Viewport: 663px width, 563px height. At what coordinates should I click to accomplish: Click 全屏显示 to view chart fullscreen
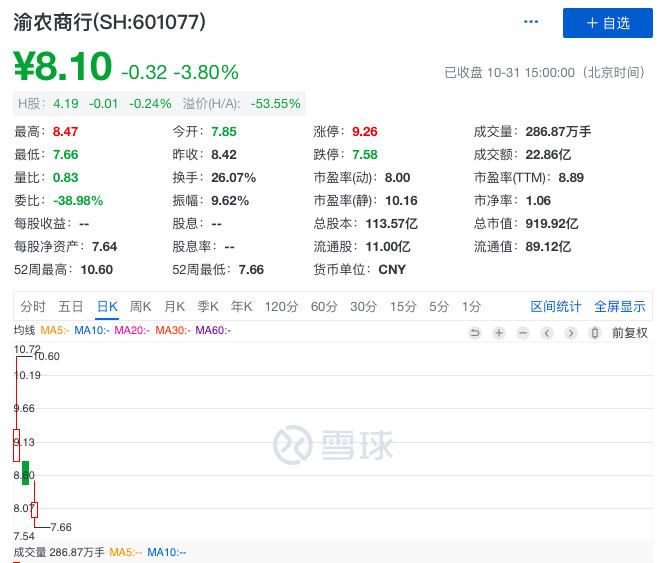620,307
